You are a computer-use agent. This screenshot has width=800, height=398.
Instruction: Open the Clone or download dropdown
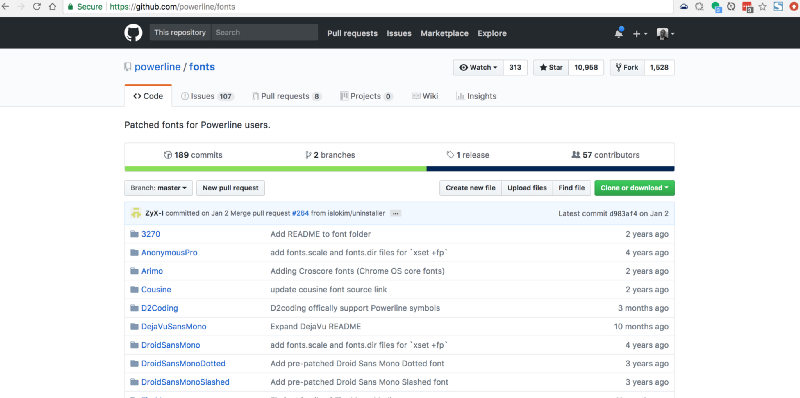coord(634,188)
